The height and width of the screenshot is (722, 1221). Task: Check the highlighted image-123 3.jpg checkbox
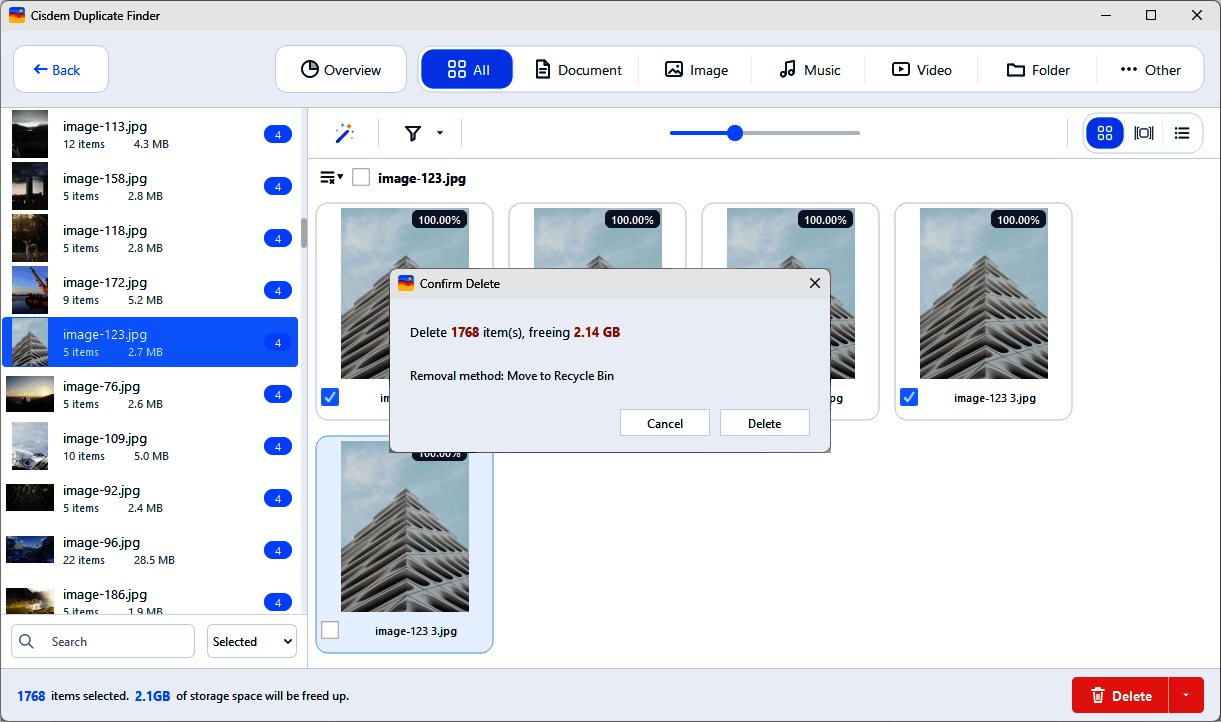point(330,630)
